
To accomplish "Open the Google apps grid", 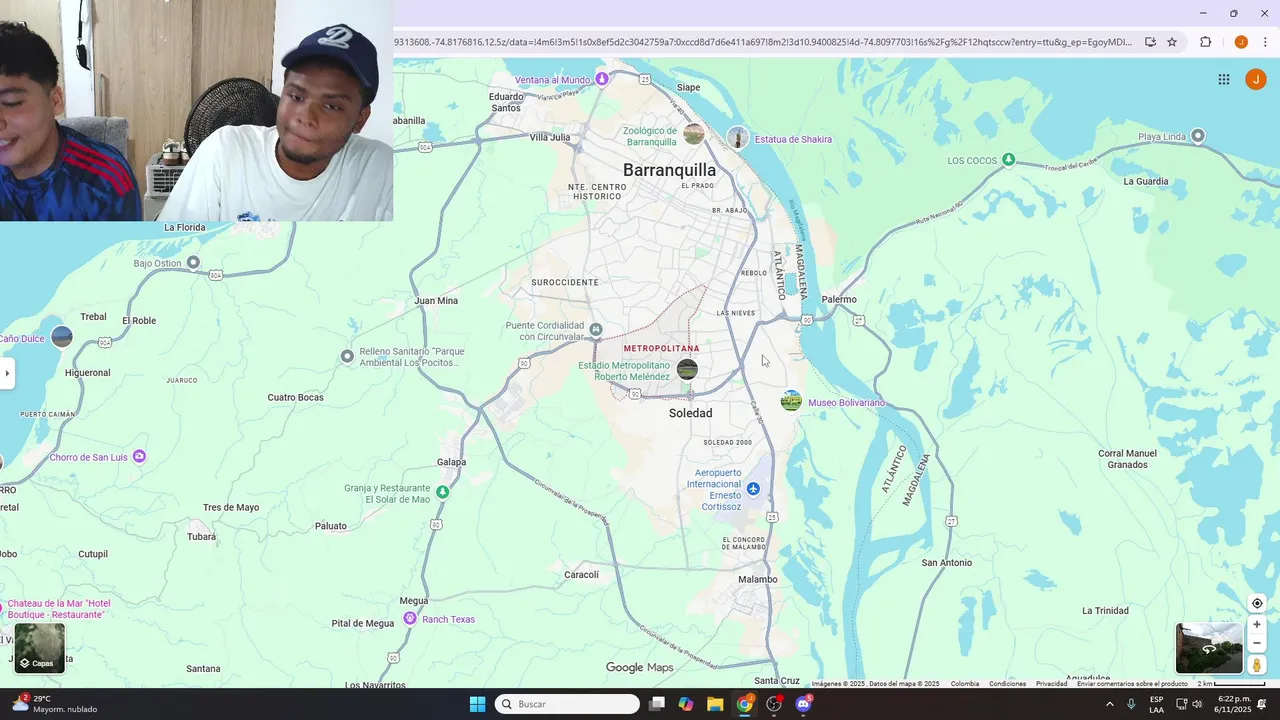I will coord(1223,79).
